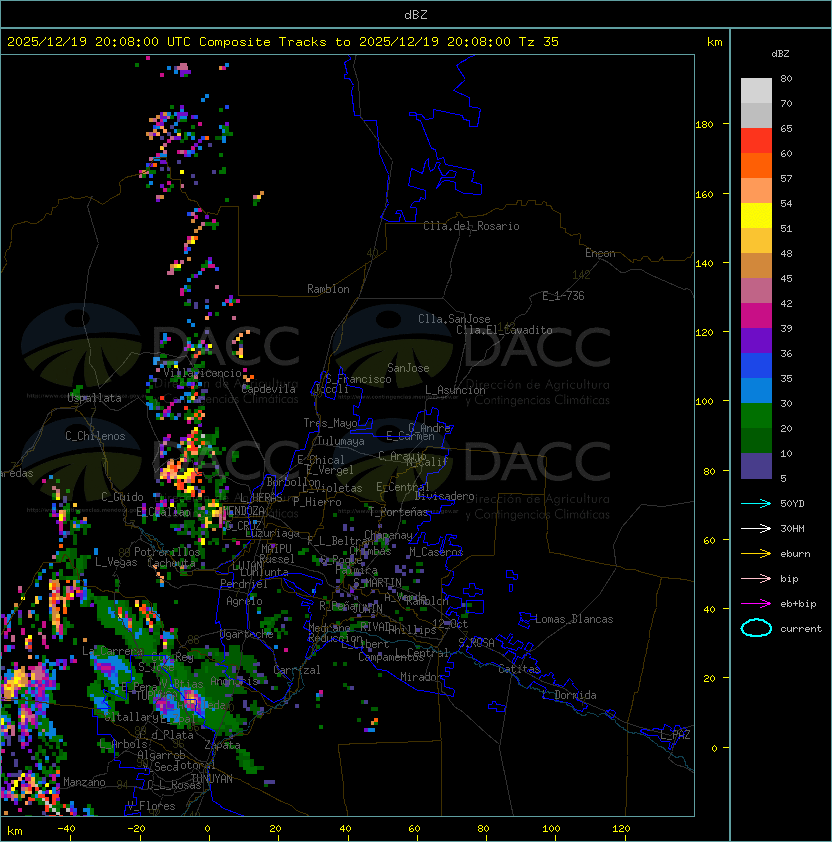Viewport: 832px width, 842px height.
Task: Click the pink bip arrow symbol
Action: coord(756,579)
